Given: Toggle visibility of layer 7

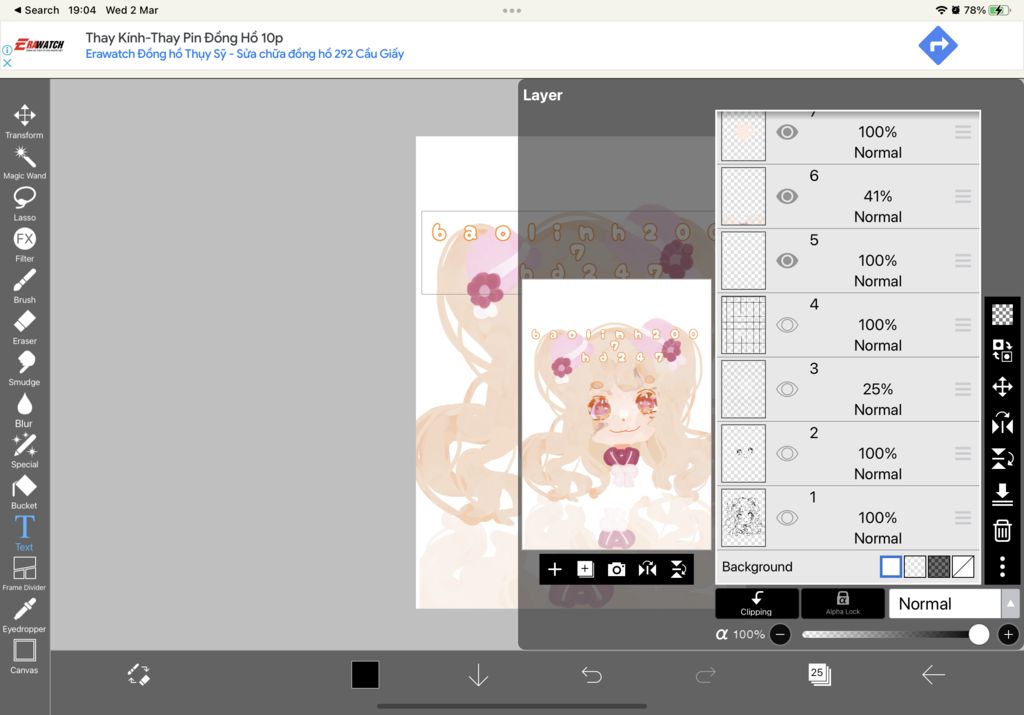Looking at the screenshot, I should [787, 133].
